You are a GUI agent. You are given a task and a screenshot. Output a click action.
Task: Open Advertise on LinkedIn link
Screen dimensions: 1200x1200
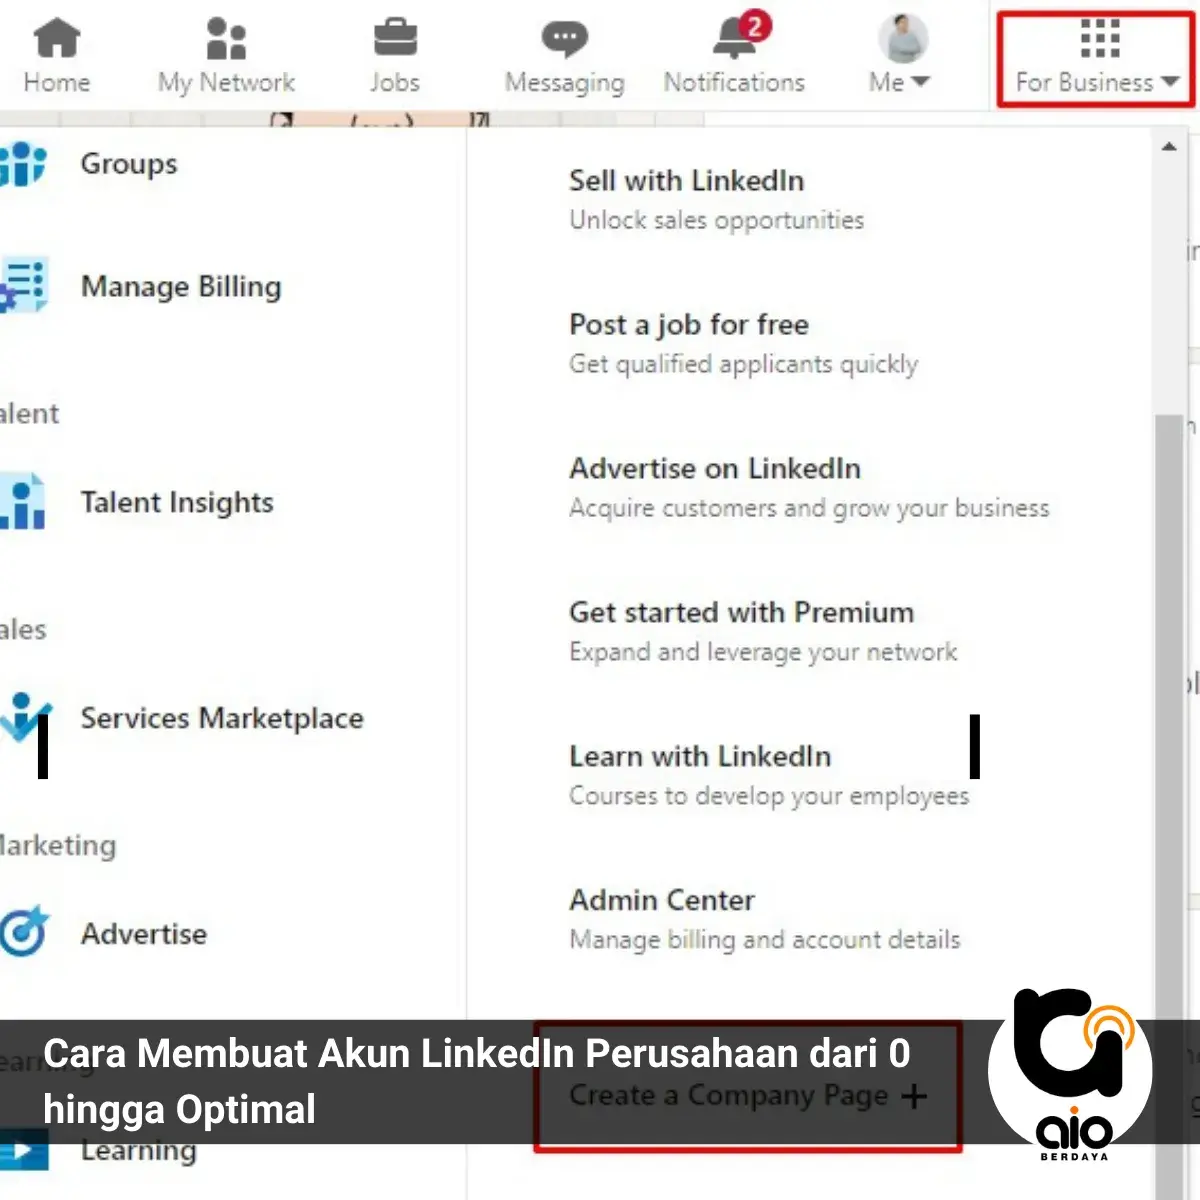point(715,469)
